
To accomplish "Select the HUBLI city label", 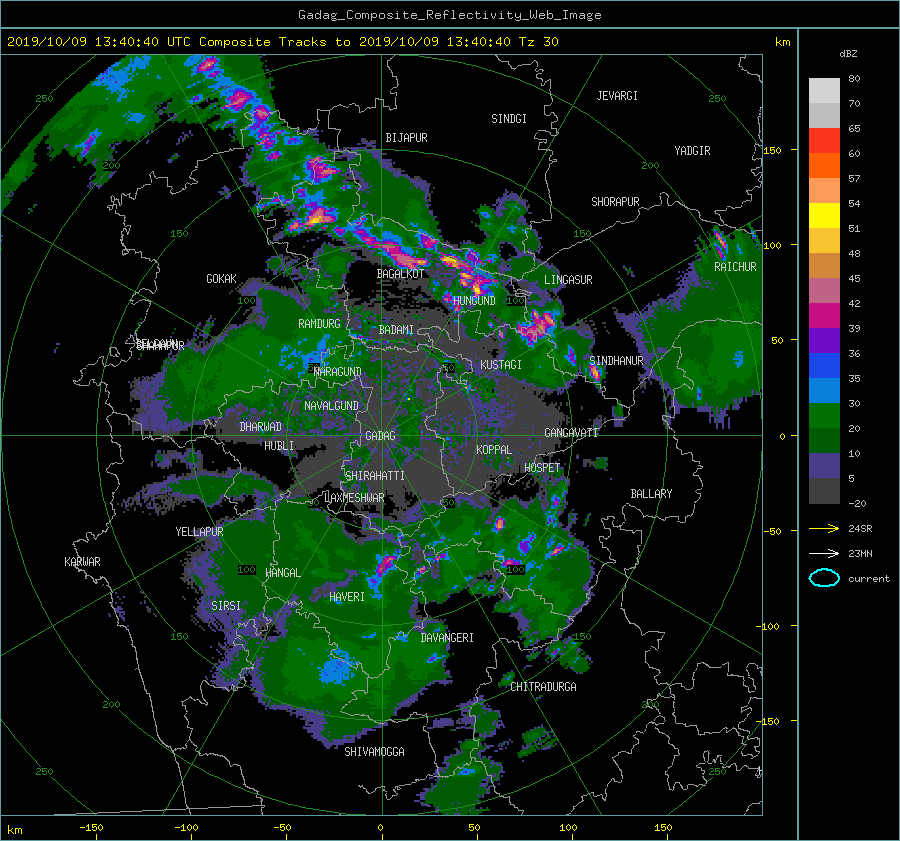I will pyautogui.click(x=279, y=446).
